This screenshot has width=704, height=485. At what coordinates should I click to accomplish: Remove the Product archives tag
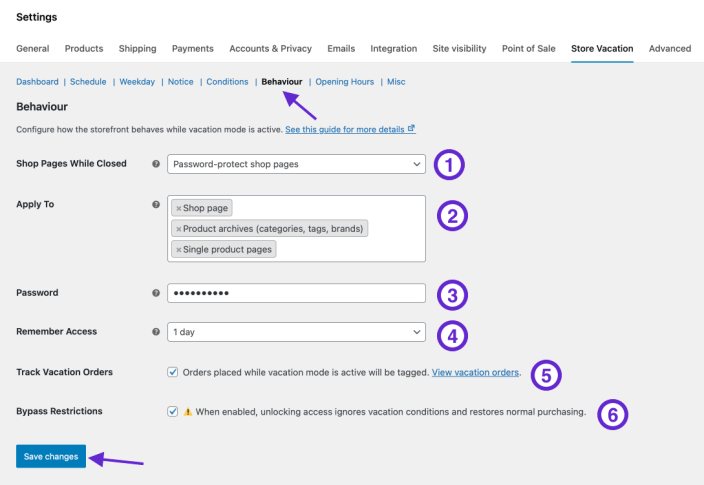(x=179, y=229)
